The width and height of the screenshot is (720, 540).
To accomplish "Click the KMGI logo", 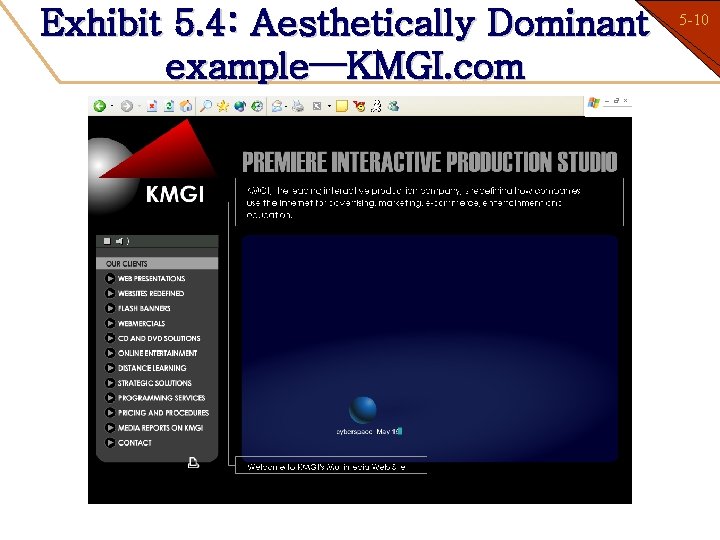I will [x=153, y=167].
